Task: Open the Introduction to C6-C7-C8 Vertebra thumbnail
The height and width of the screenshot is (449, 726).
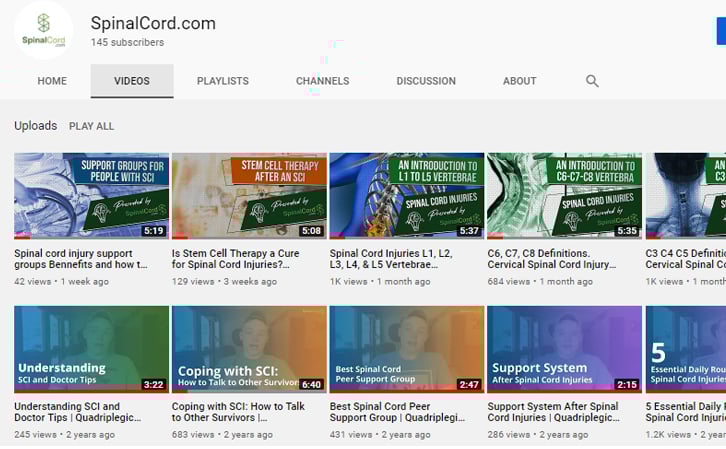Action: 564,196
